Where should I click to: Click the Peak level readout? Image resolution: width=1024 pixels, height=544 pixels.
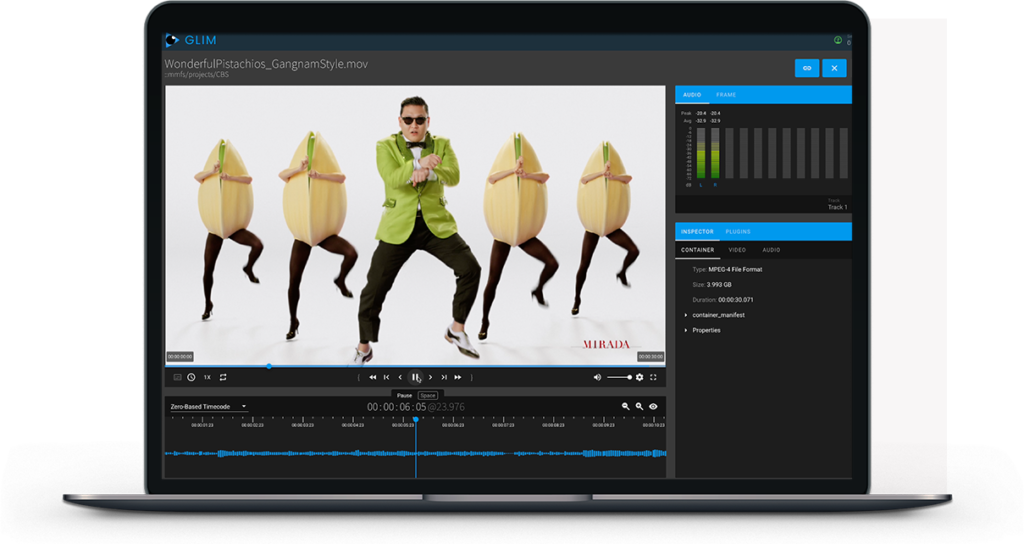click(701, 113)
